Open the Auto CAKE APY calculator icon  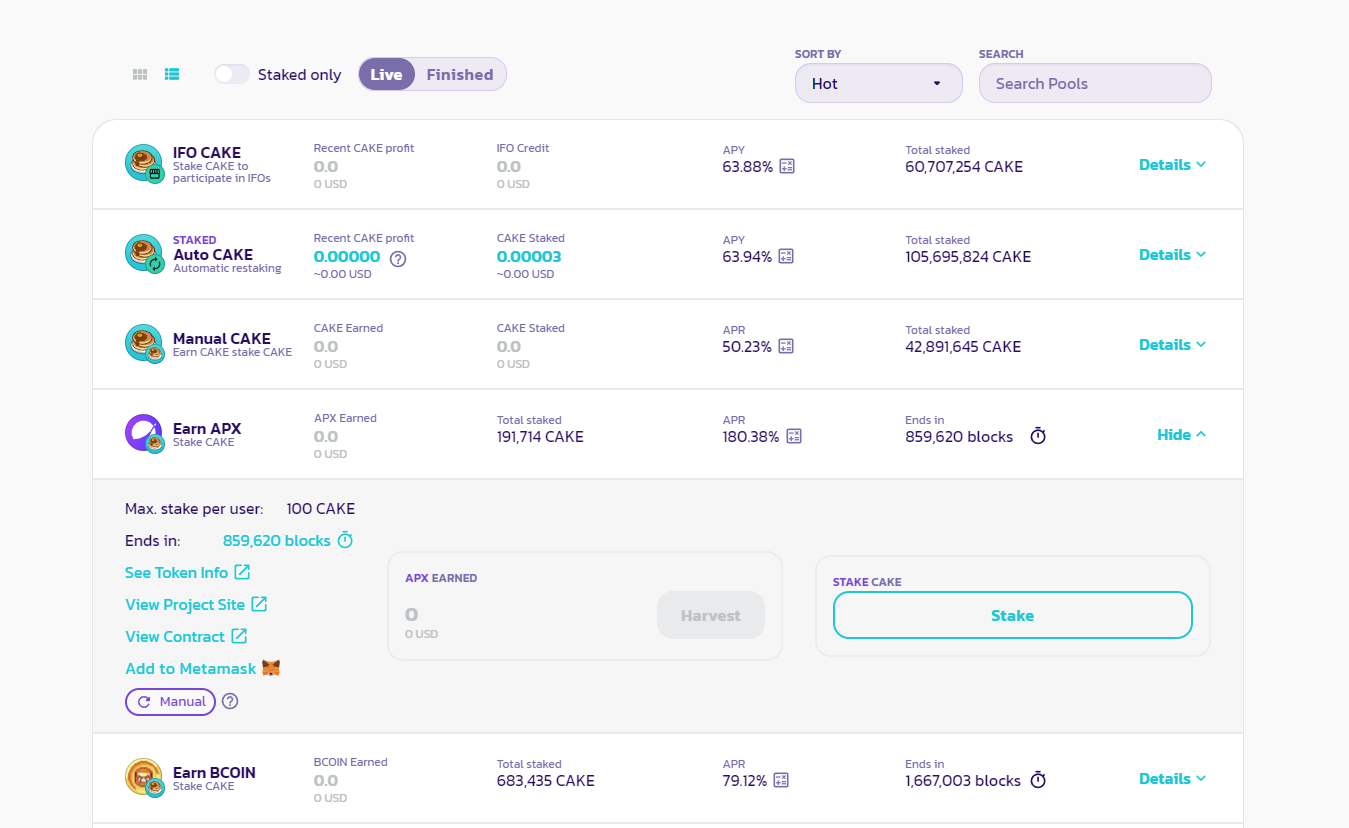pos(786,257)
